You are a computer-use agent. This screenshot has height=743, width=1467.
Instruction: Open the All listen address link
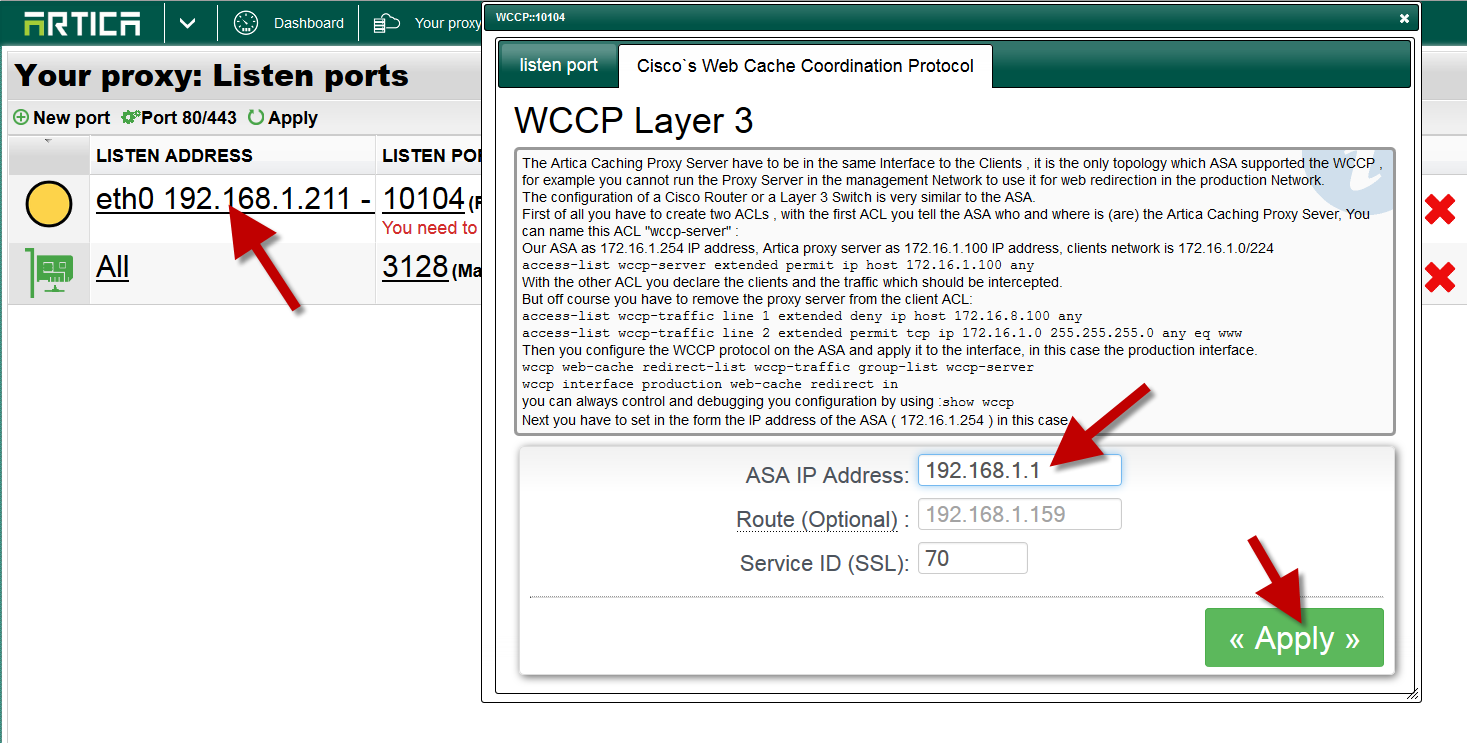112,267
